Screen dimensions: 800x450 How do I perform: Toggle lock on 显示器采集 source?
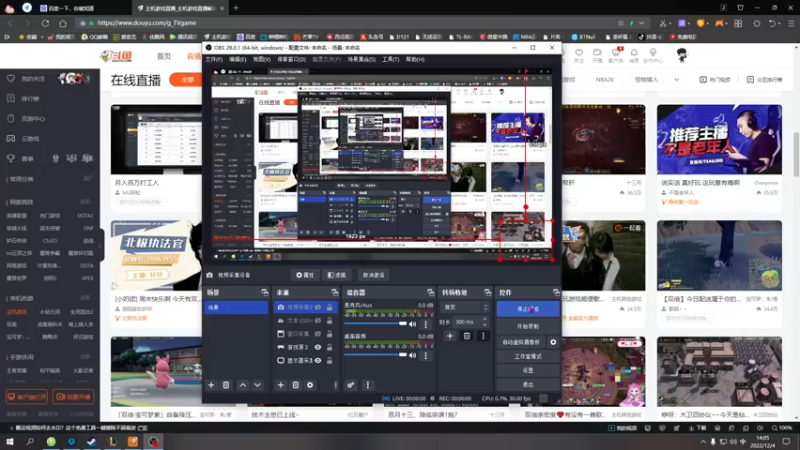330,360
